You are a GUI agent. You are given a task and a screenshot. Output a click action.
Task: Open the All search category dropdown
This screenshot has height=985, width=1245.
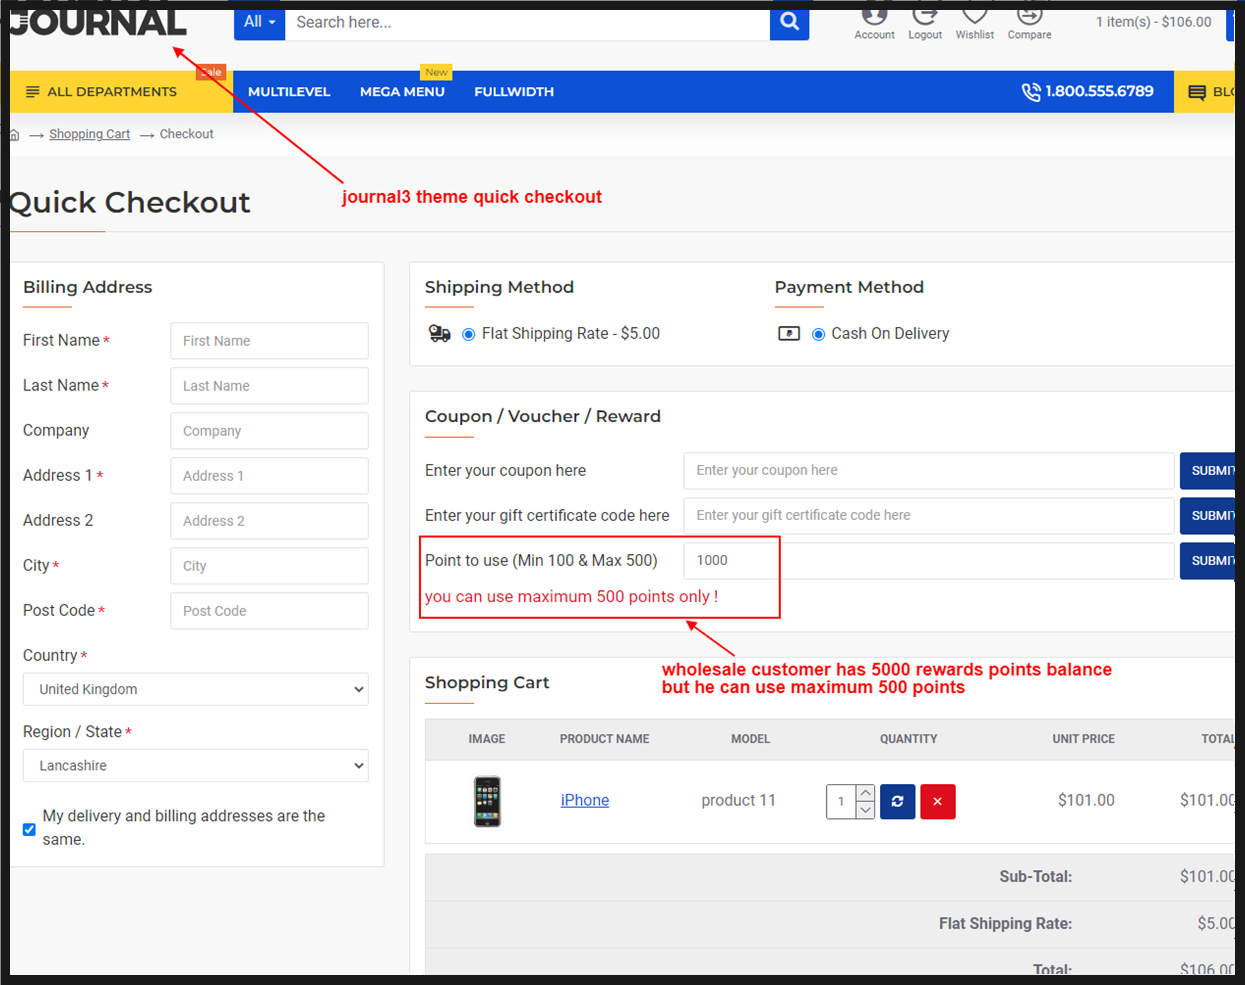259,22
